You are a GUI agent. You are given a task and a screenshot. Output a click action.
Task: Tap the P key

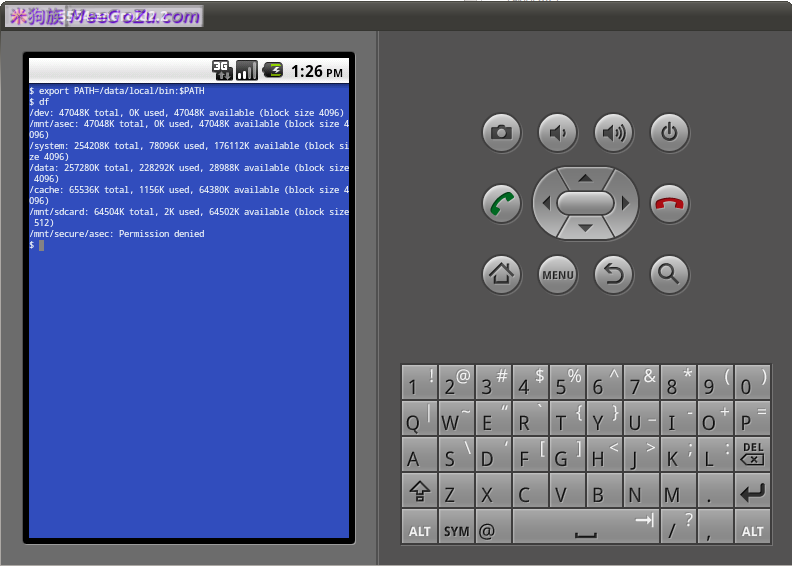[753, 418]
